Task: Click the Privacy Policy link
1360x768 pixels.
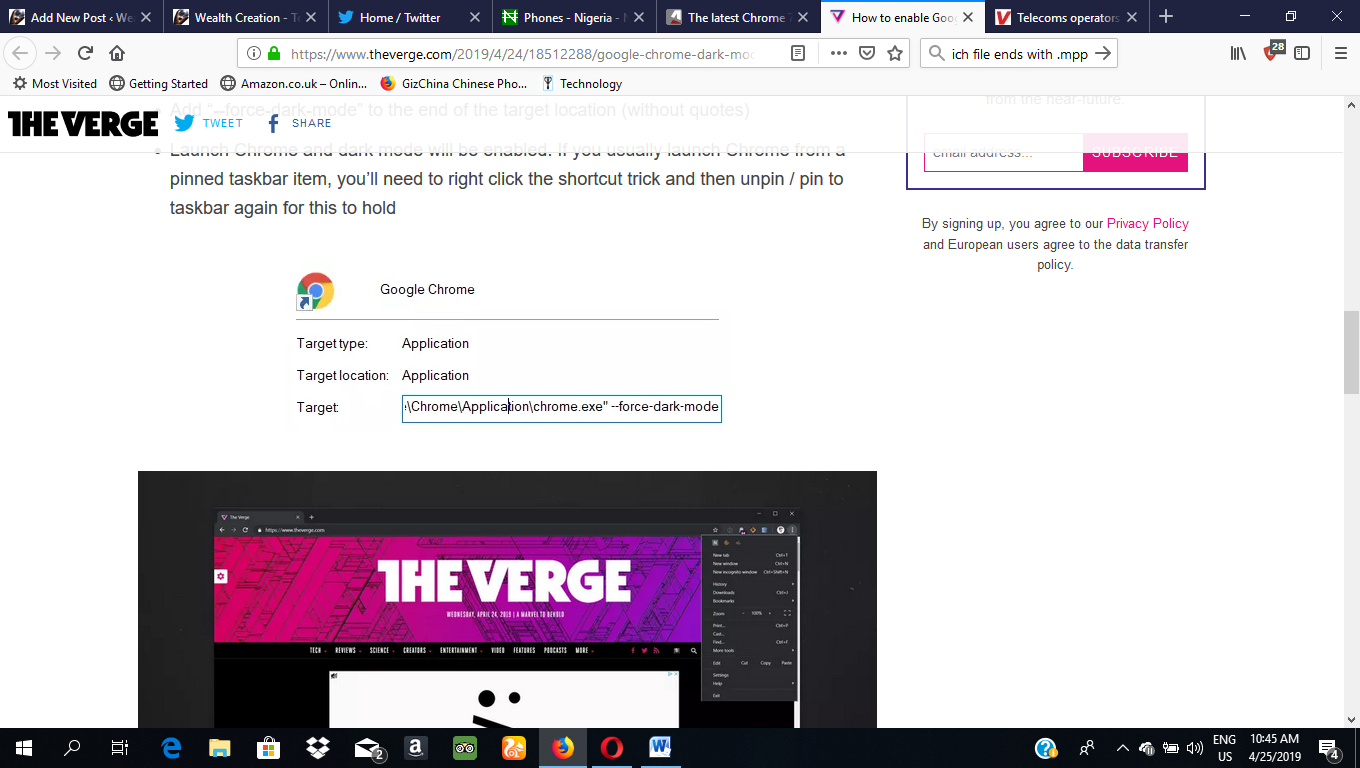Action: click(1147, 223)
